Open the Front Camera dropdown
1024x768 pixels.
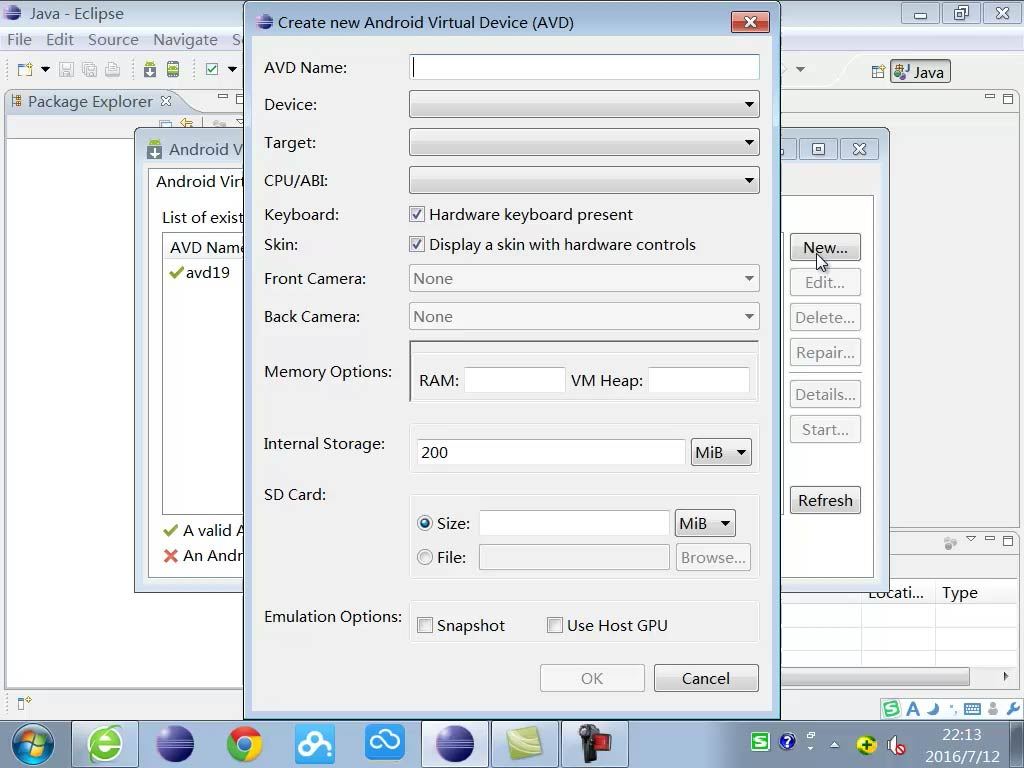(x=584, y=279)
